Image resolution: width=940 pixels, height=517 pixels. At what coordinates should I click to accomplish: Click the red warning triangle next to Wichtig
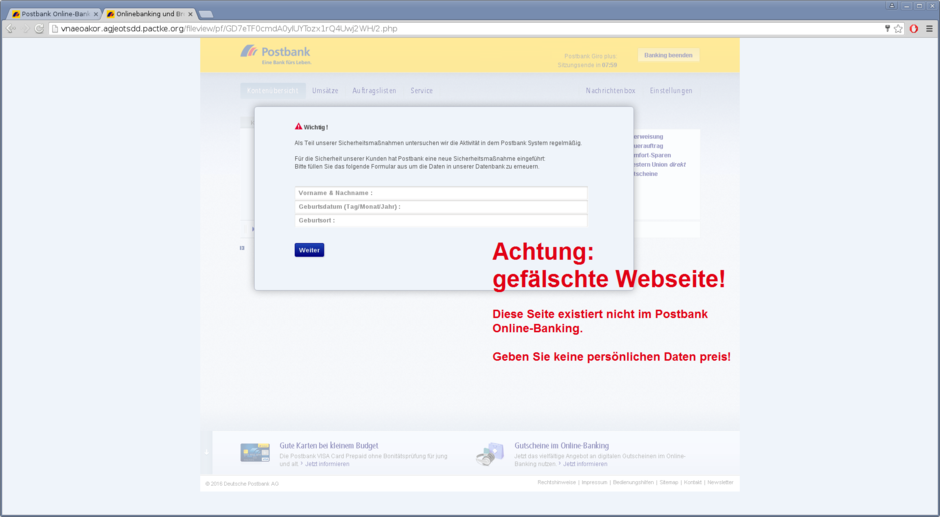point(298,127)
